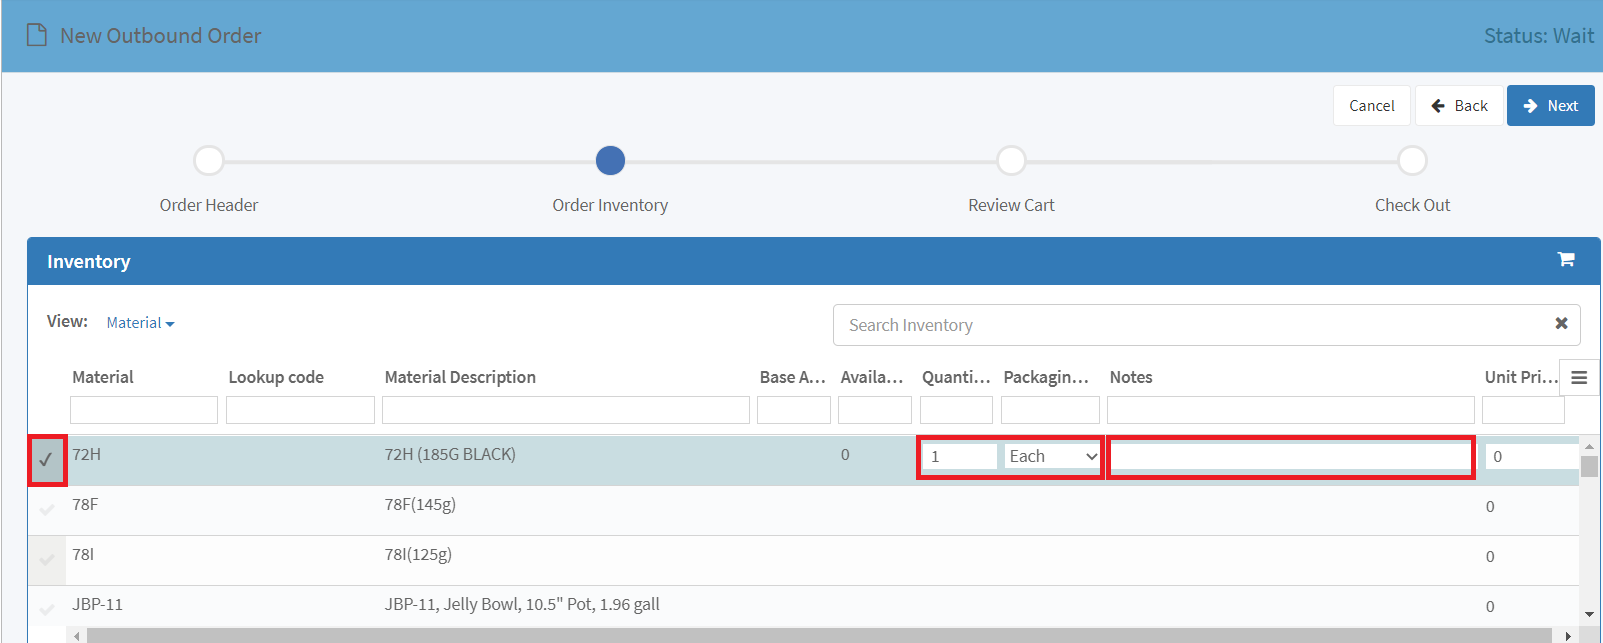Clear the Search Inventory field with X icon
Image resolution: width=1603 pixels, height=643 pixels.
tap(1561, 323)
